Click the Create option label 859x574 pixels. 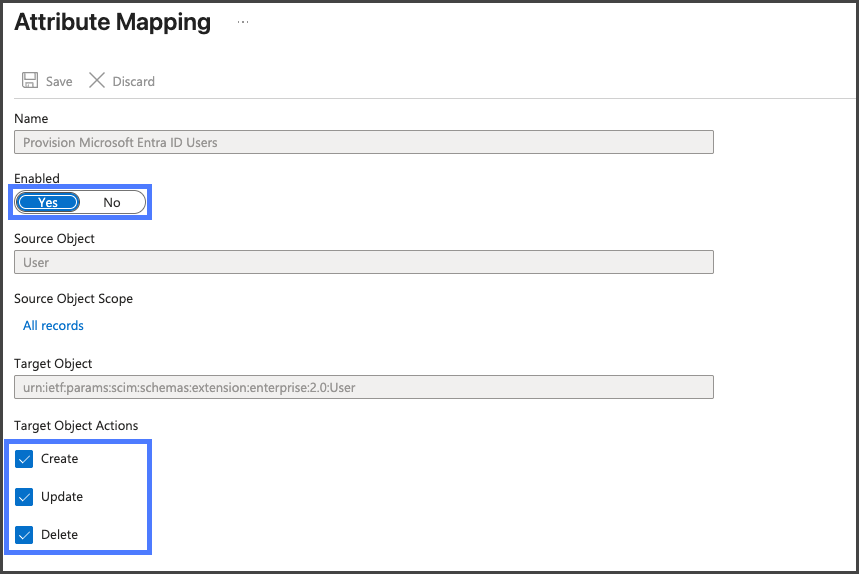59,459
